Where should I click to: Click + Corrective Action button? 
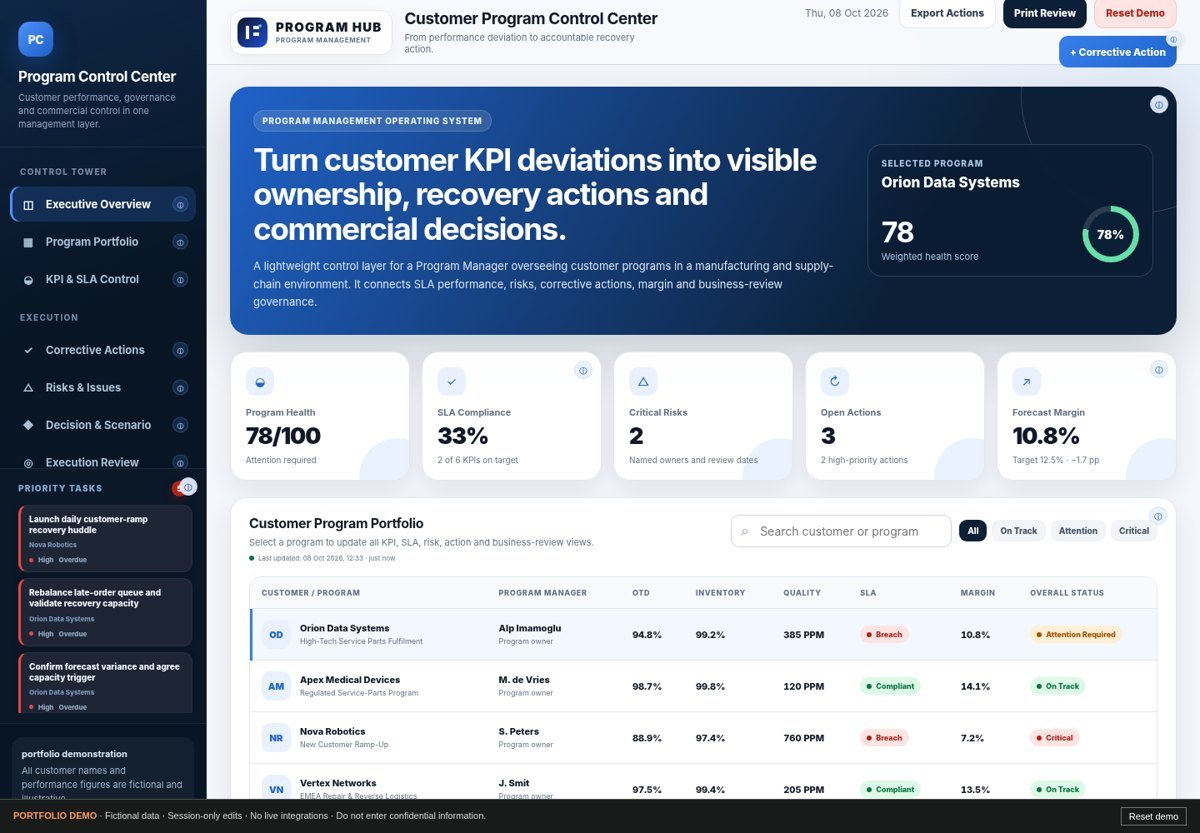[1117, 52]
